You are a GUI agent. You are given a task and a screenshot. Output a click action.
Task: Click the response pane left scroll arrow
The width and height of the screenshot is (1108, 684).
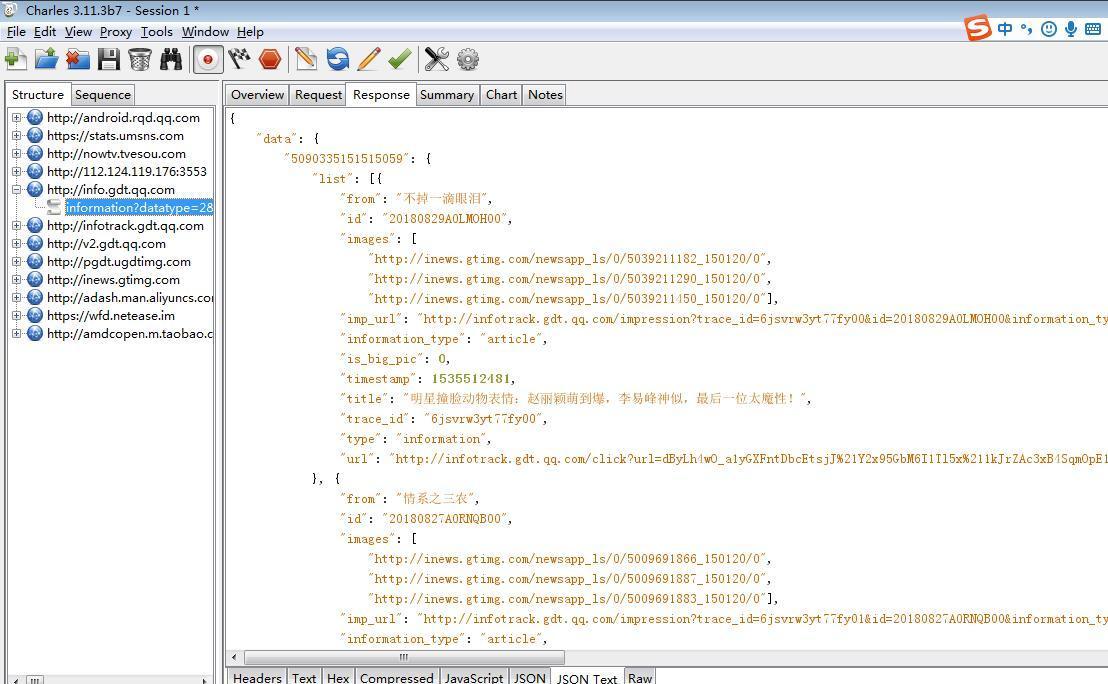234,657
